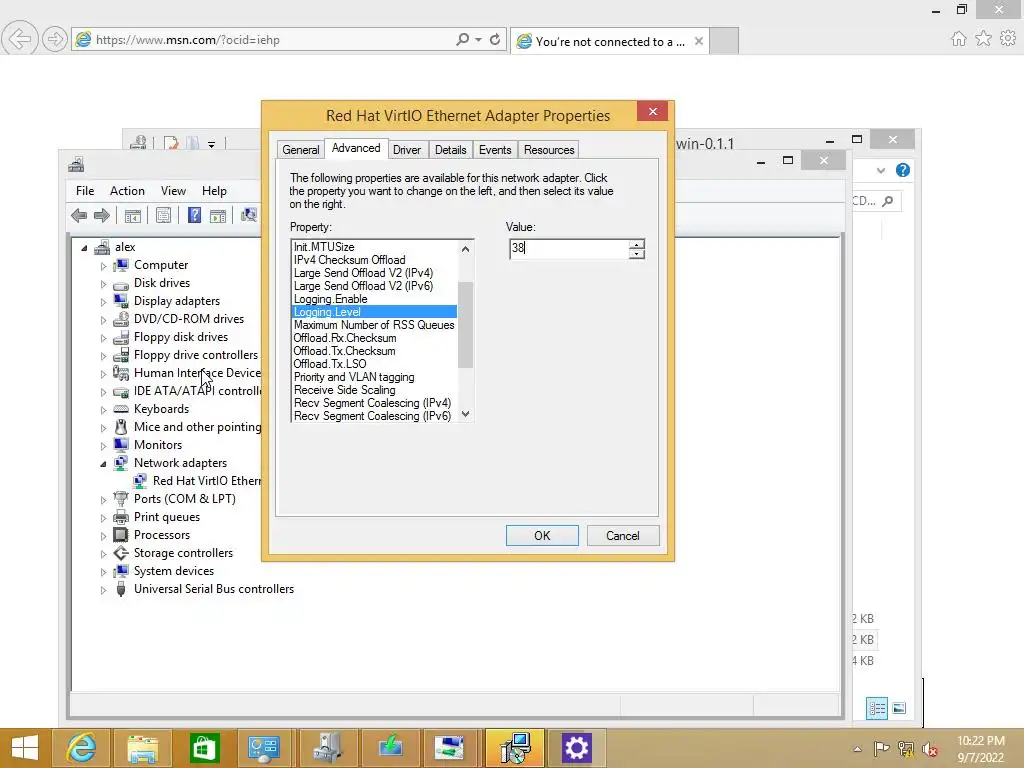Click the search magnifier in IE address bar
The height and width of the screenshot is (768, 1024).
click(x=462, y=39)
